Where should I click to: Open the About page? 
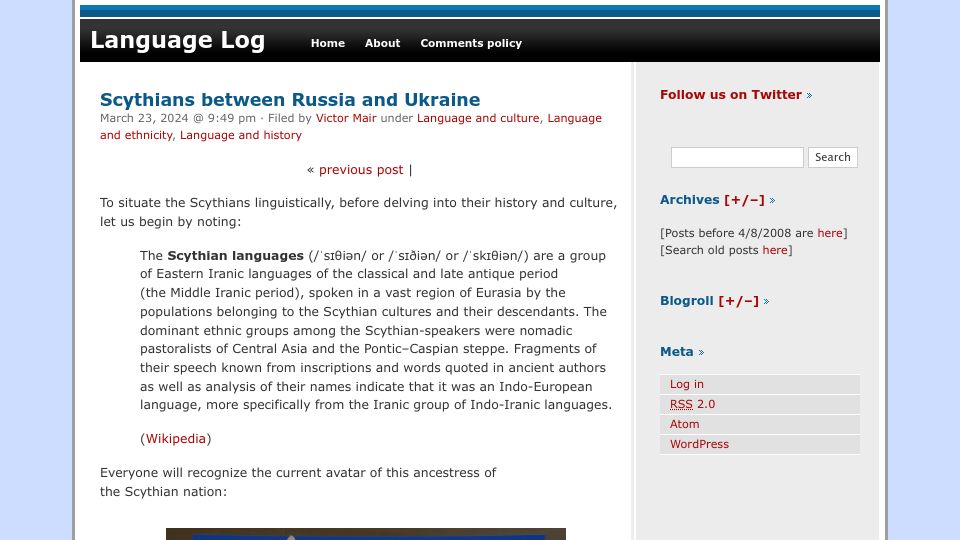pyautogui.click(x=382, y=43)
